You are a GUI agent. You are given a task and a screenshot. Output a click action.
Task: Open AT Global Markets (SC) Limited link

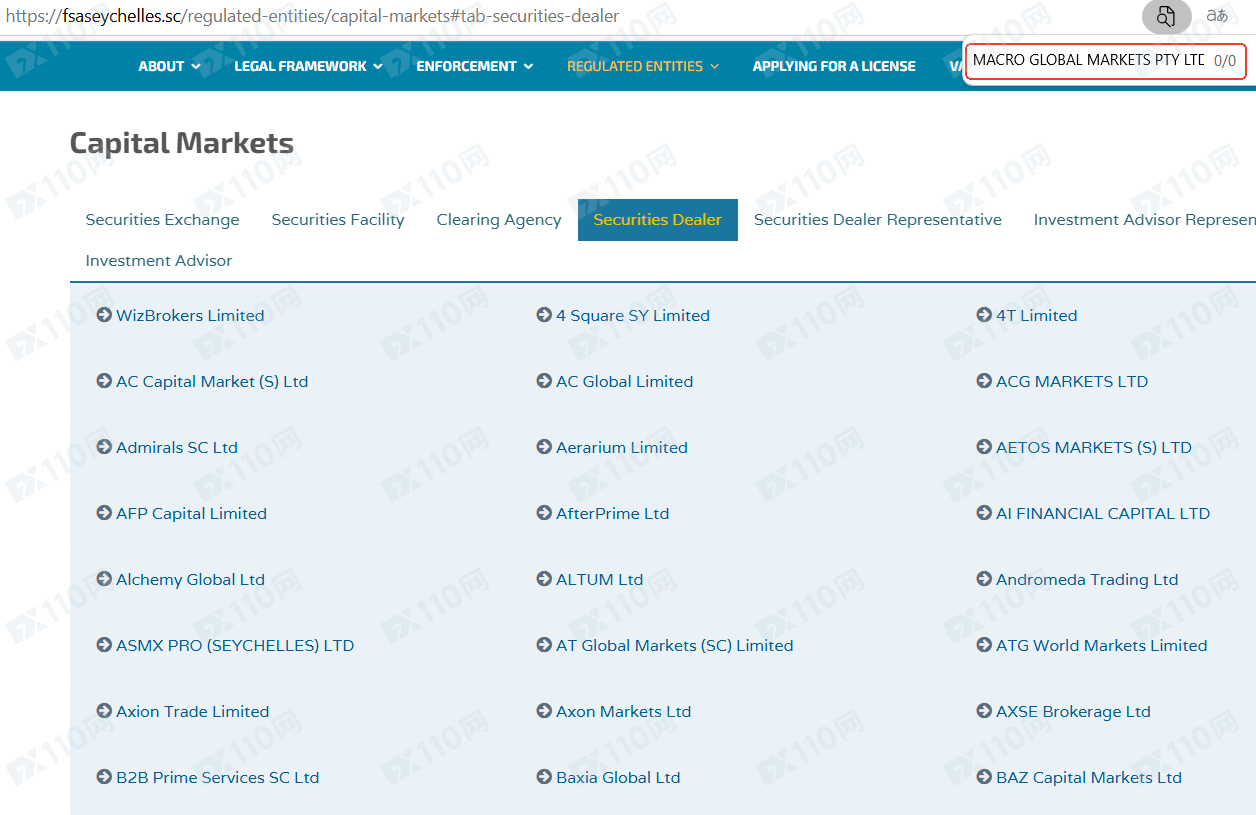[x=674, y=645]
